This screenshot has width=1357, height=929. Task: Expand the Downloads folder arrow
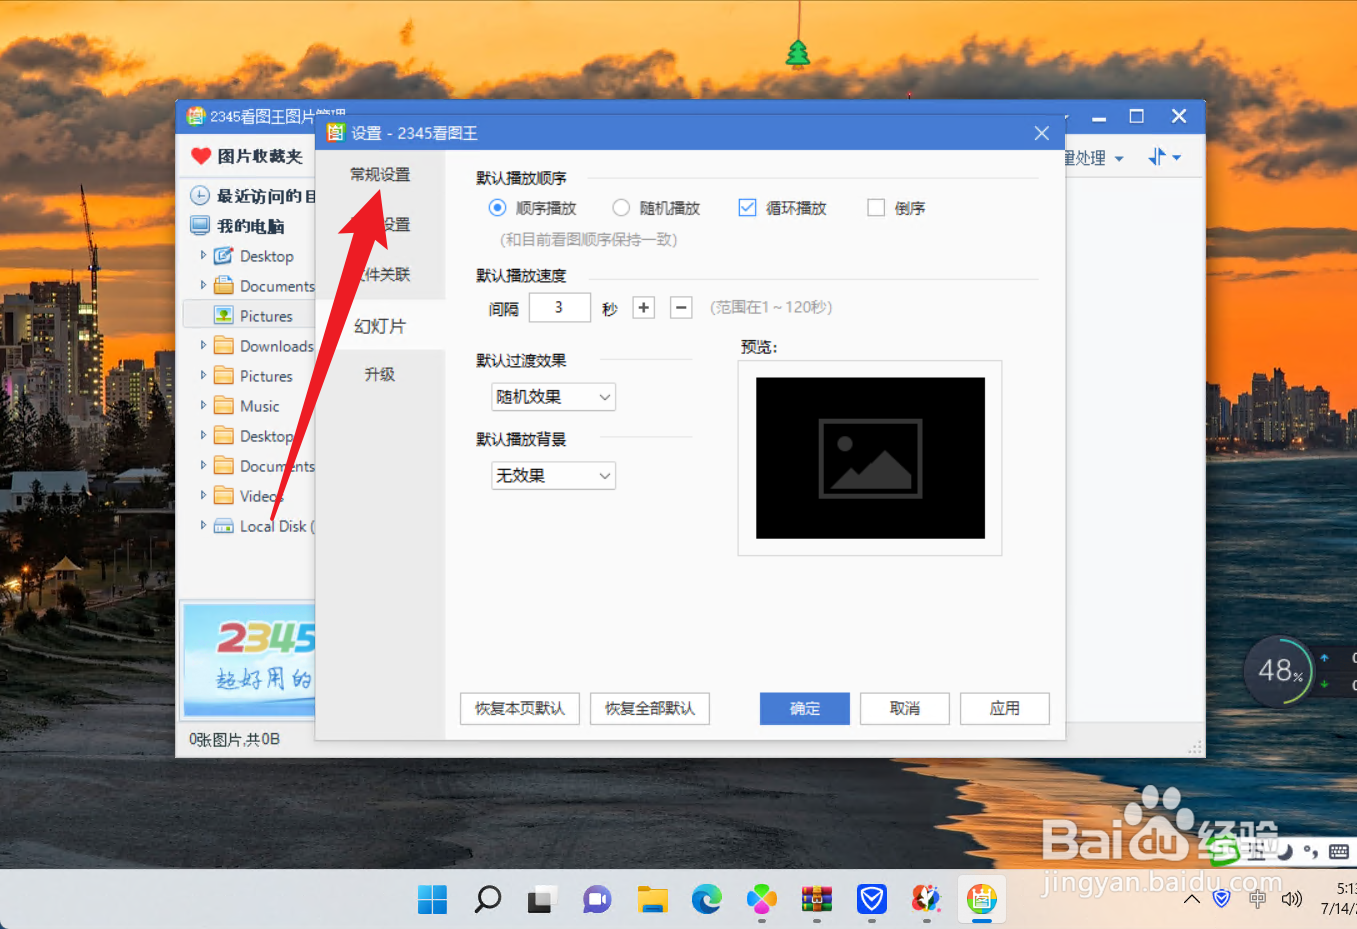204,345
